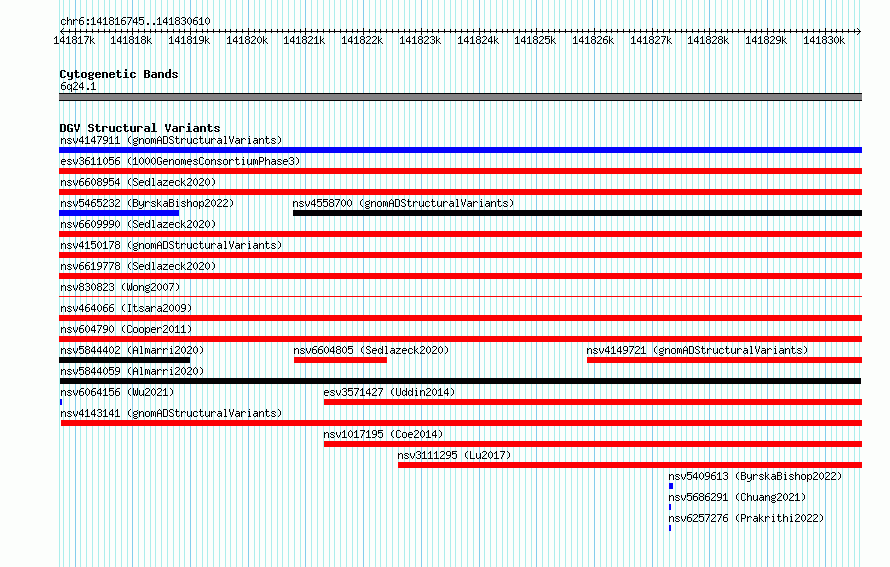
Task: Click the small blue nsv5409613 marker
Action: coord(671,486)
